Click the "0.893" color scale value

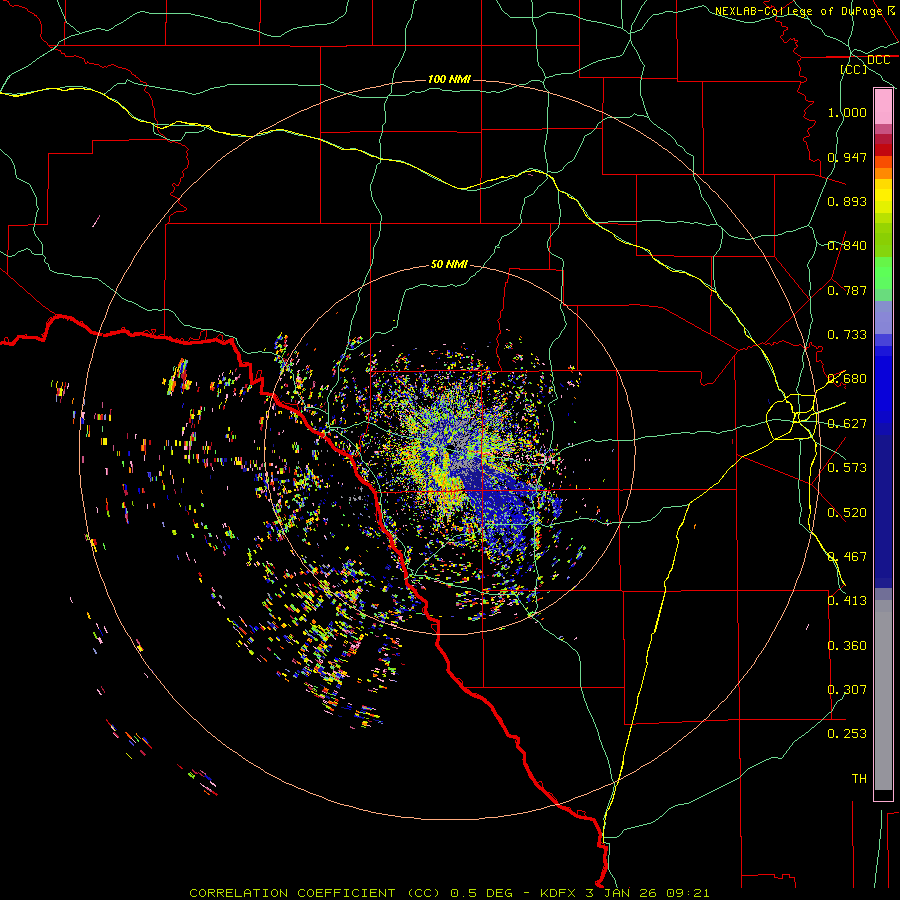click(x=847, y=201)
